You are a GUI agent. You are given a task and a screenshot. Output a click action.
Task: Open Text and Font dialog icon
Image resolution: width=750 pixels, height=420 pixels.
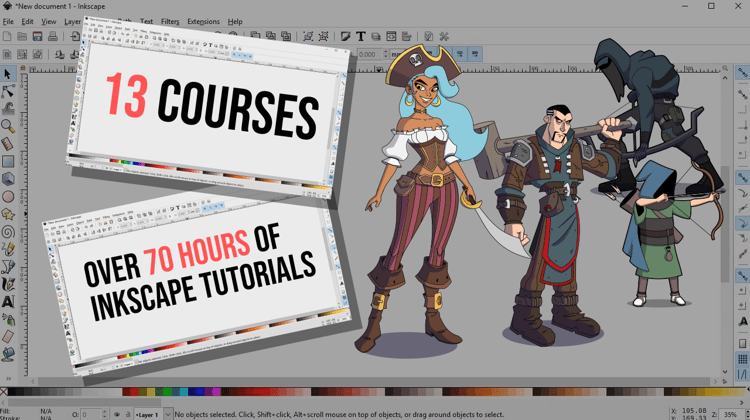tap(361, 36)
